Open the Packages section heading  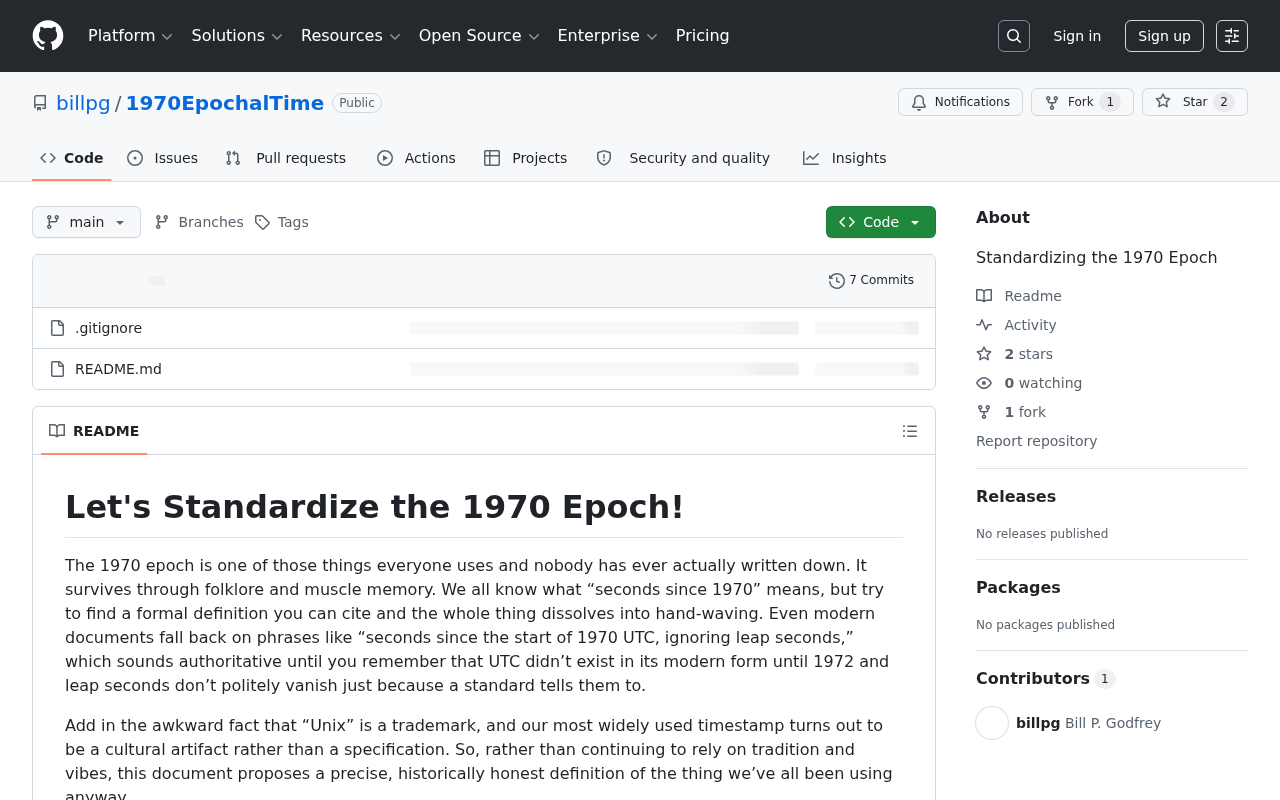click(1018, 588)
